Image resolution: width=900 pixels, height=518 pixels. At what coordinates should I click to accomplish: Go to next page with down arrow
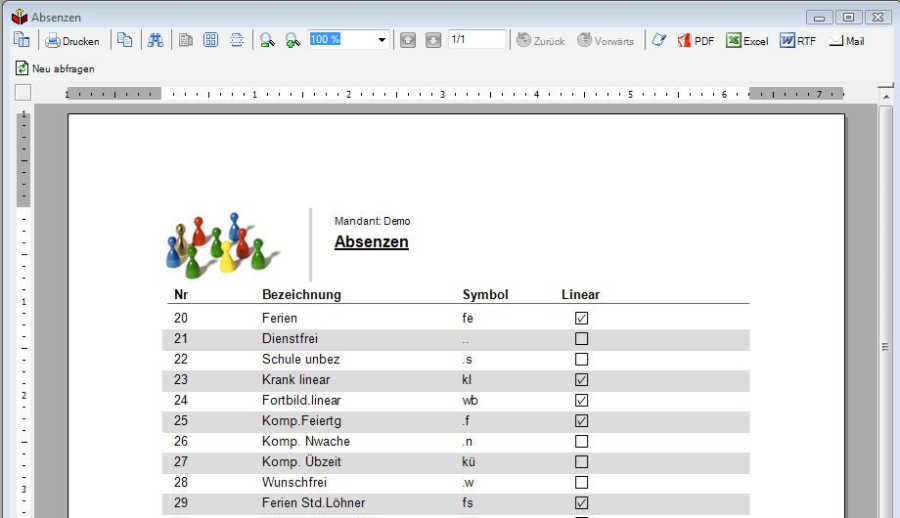433,40
